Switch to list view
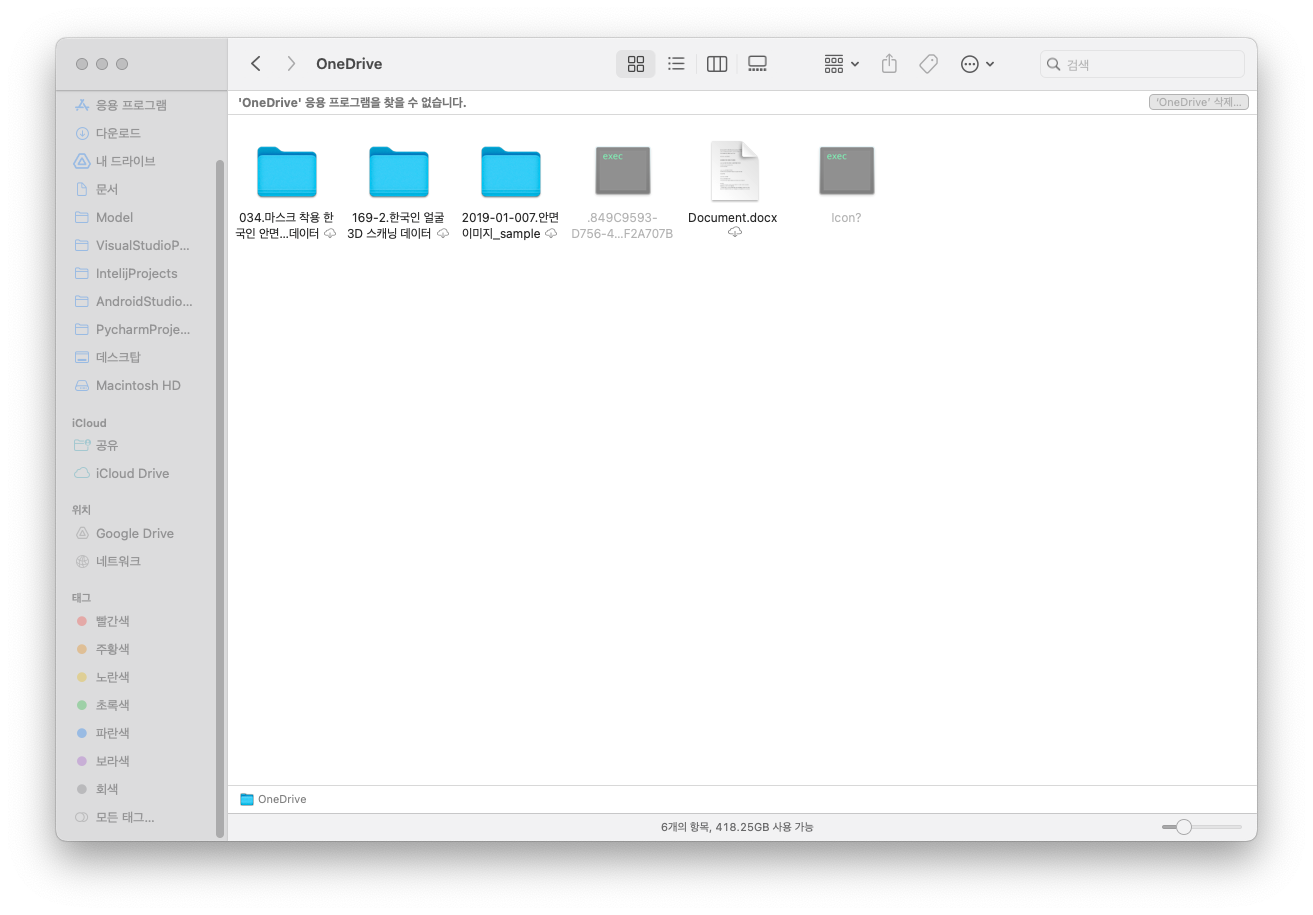This screenshot has width=1313, height=915. 676,64
